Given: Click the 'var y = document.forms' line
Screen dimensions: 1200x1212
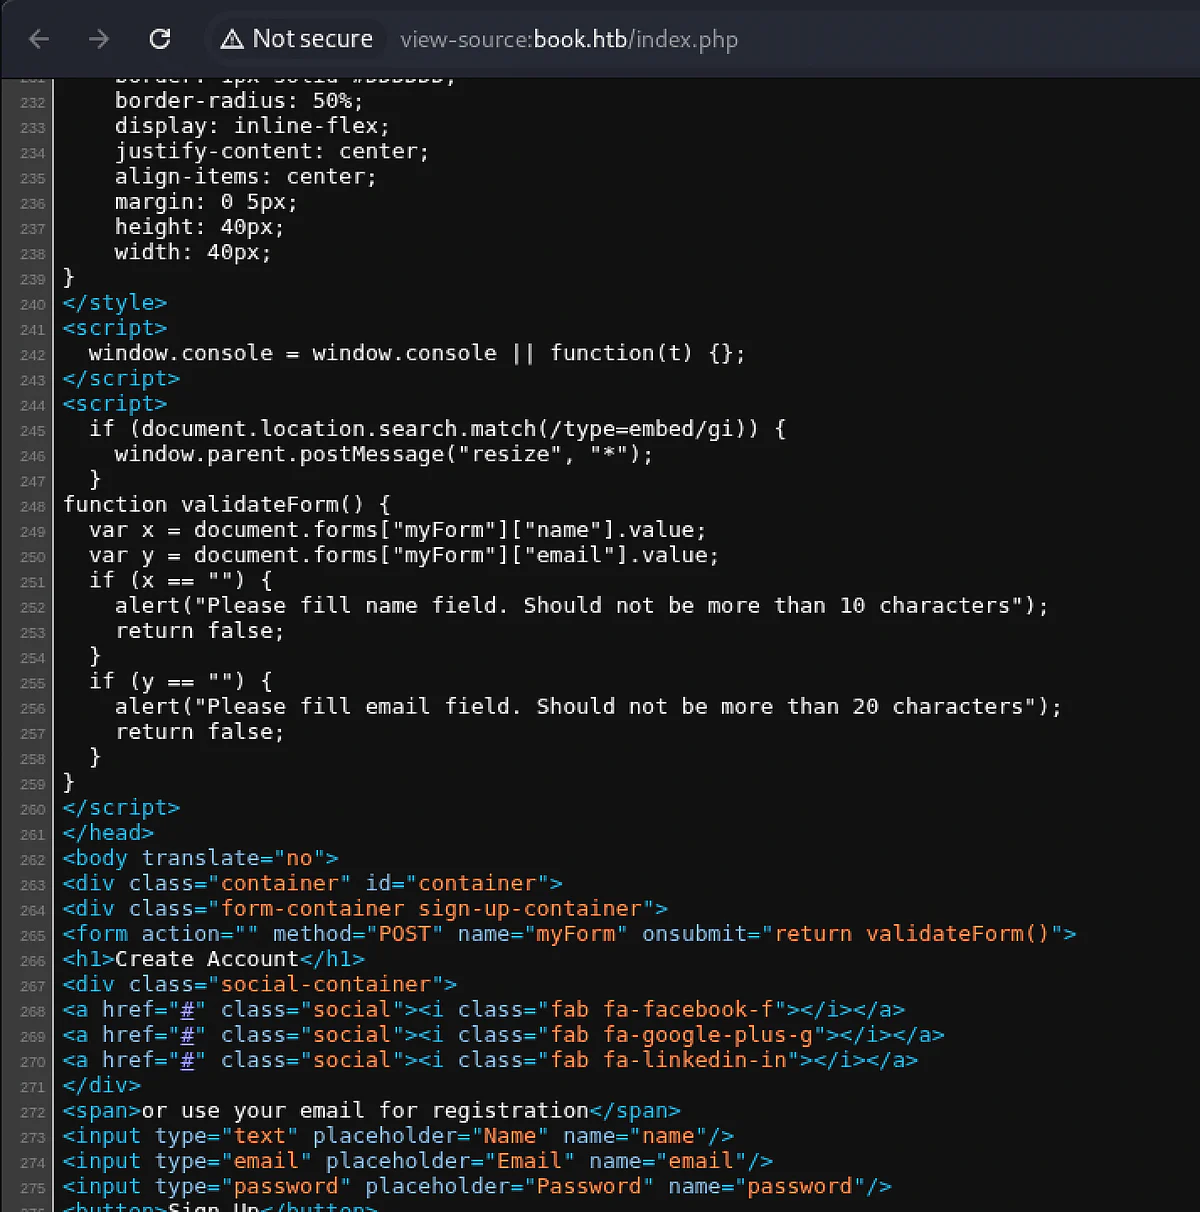Looking at the screenshot, I should (x=404, y=555).
